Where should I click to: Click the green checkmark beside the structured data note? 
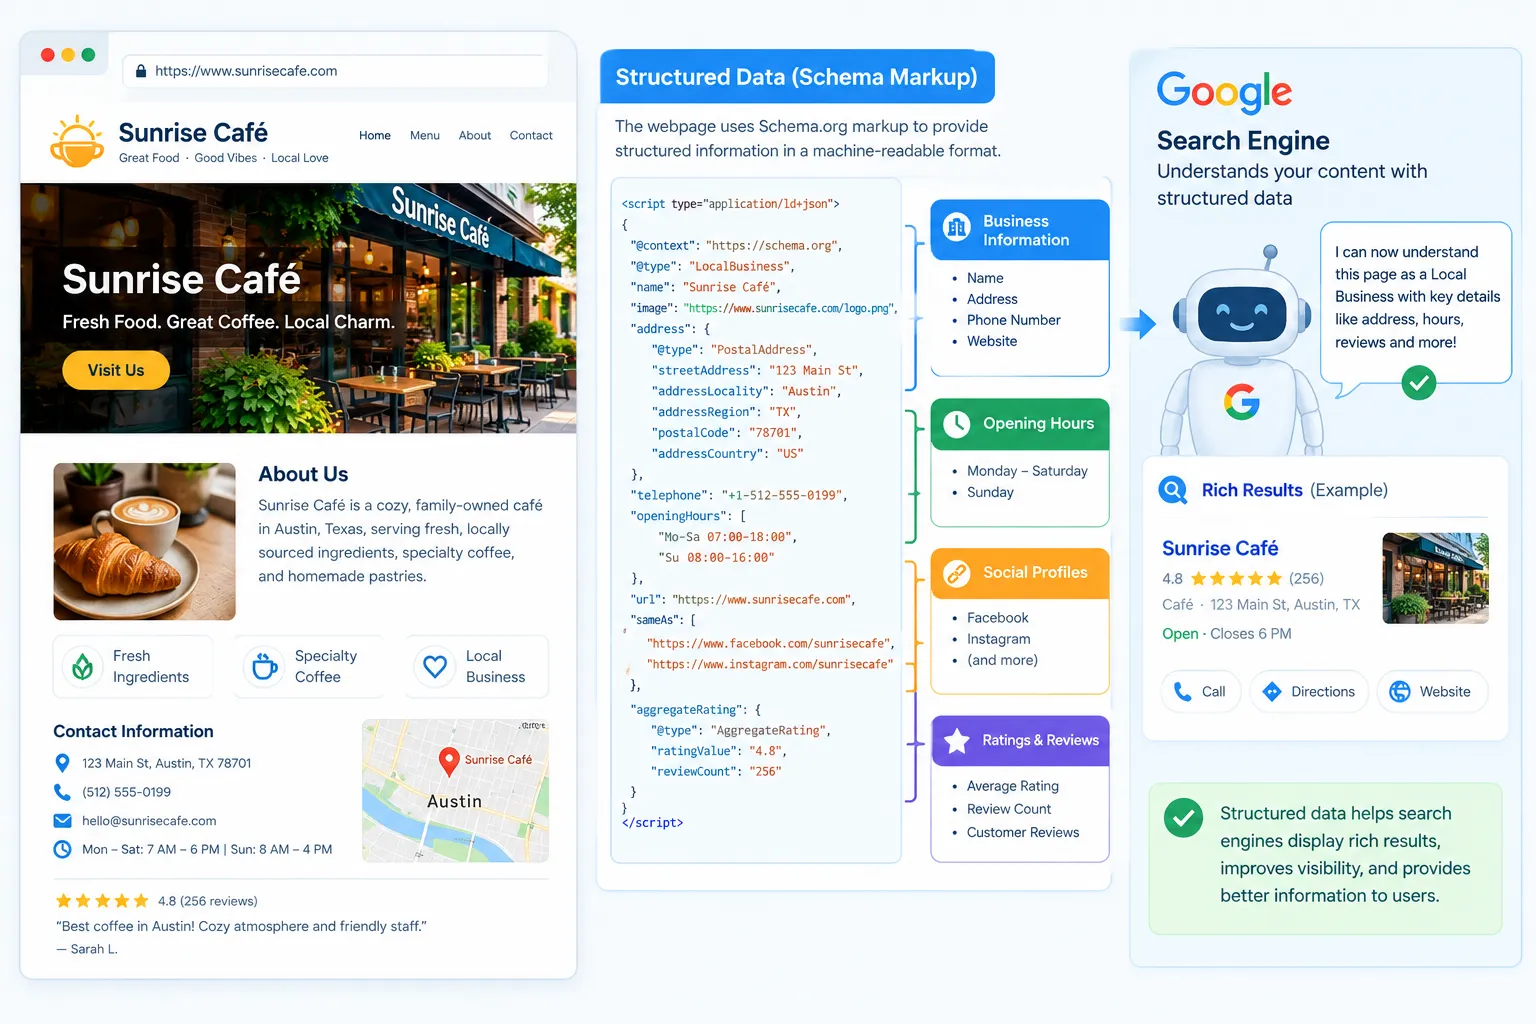coord(1184,818)
